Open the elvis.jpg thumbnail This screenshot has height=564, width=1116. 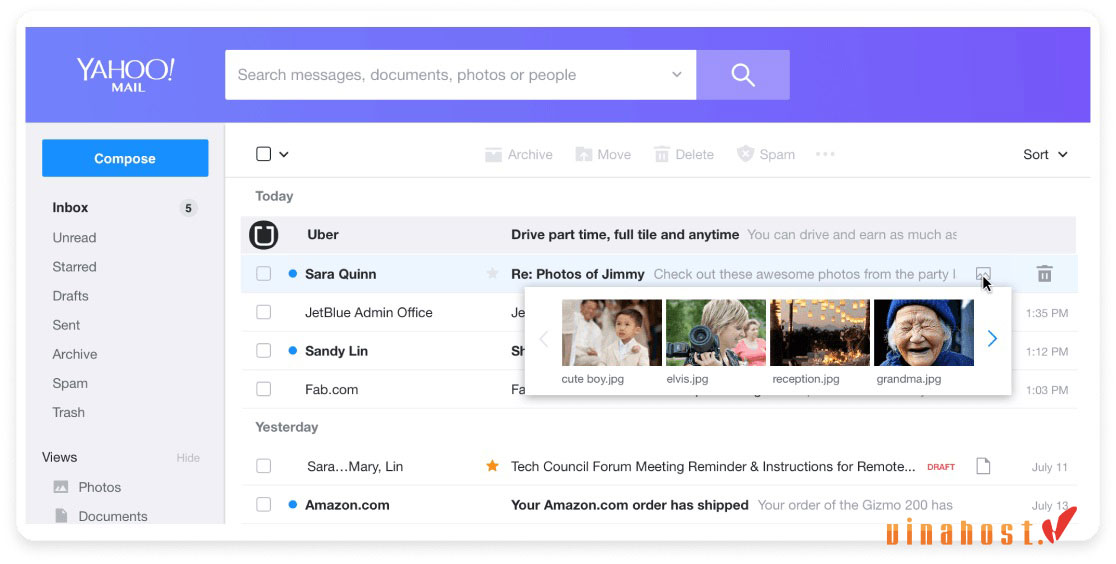point(716,333)
